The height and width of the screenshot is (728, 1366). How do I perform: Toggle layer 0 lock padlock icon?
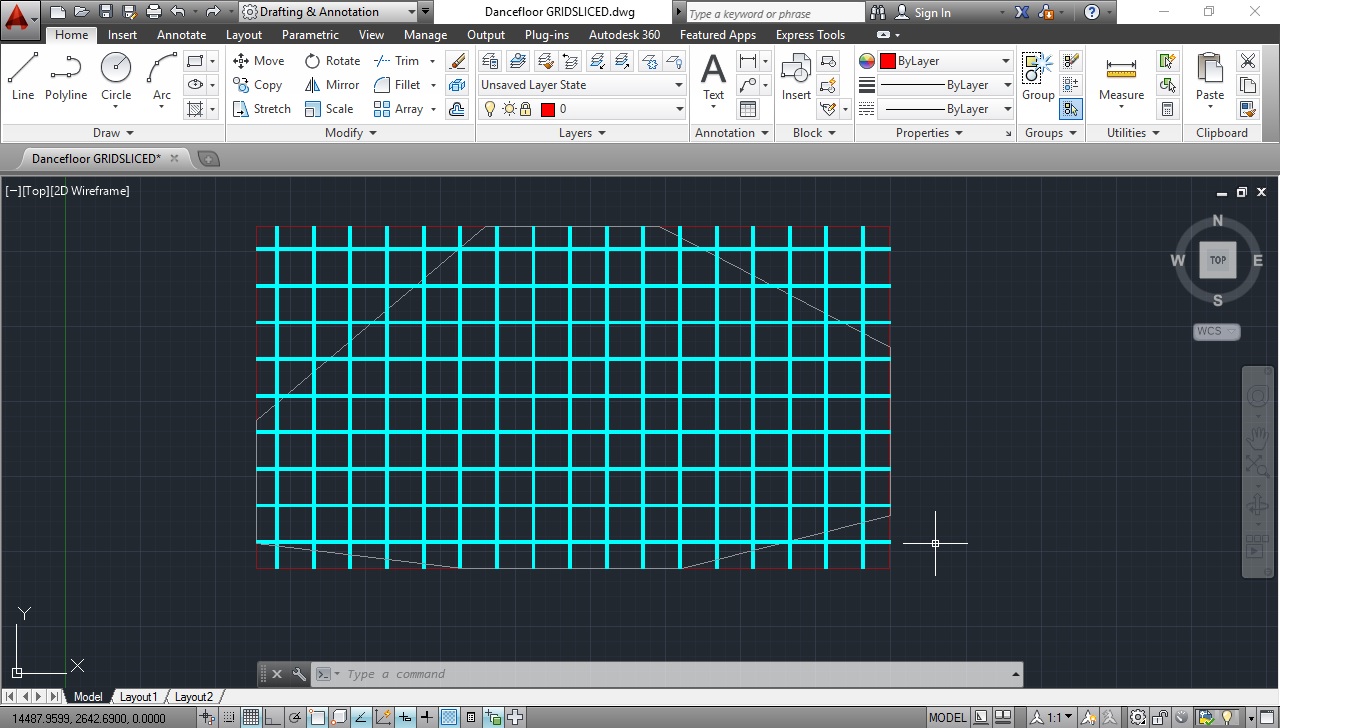[x=526, y=109]
